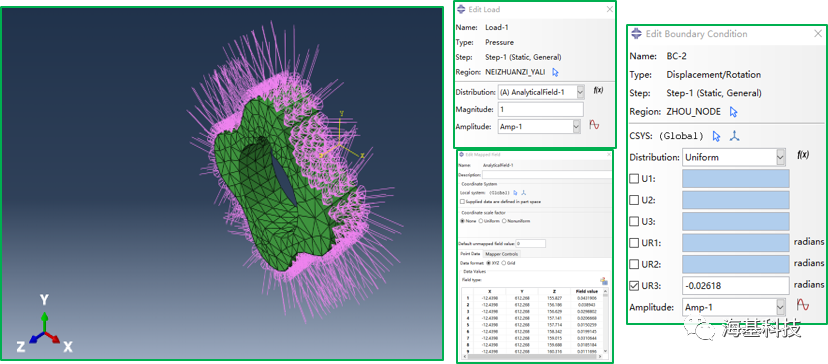Click the amplitude curve icon in Edit Boundary Condition

point(803,305)
